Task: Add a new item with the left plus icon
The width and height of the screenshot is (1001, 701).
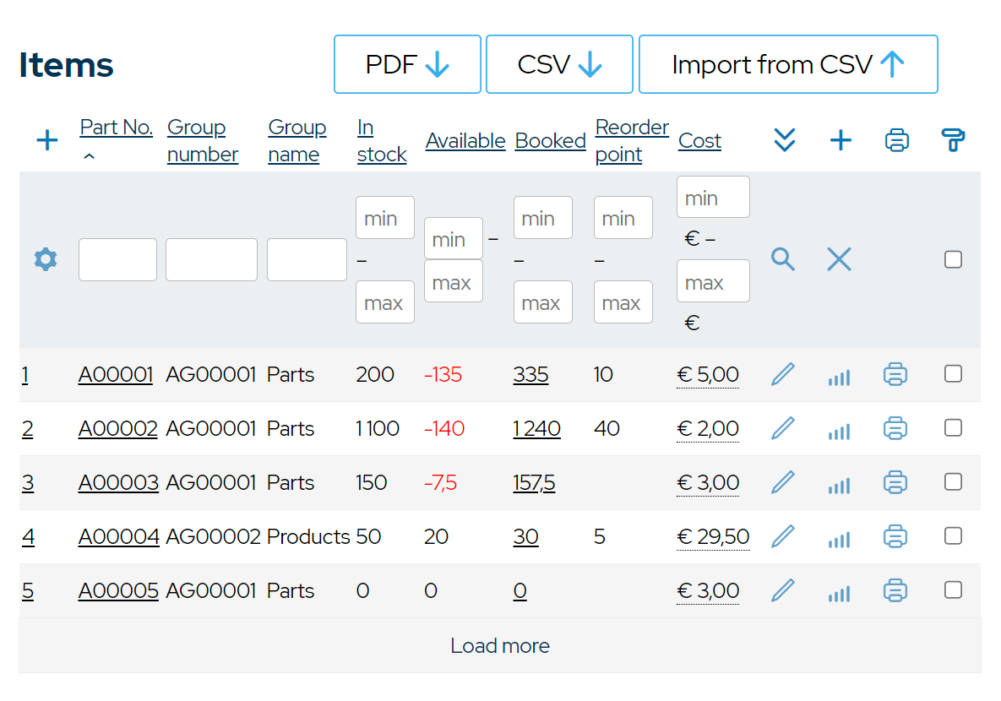Action: pyautogui.click(x=46, y=140)
